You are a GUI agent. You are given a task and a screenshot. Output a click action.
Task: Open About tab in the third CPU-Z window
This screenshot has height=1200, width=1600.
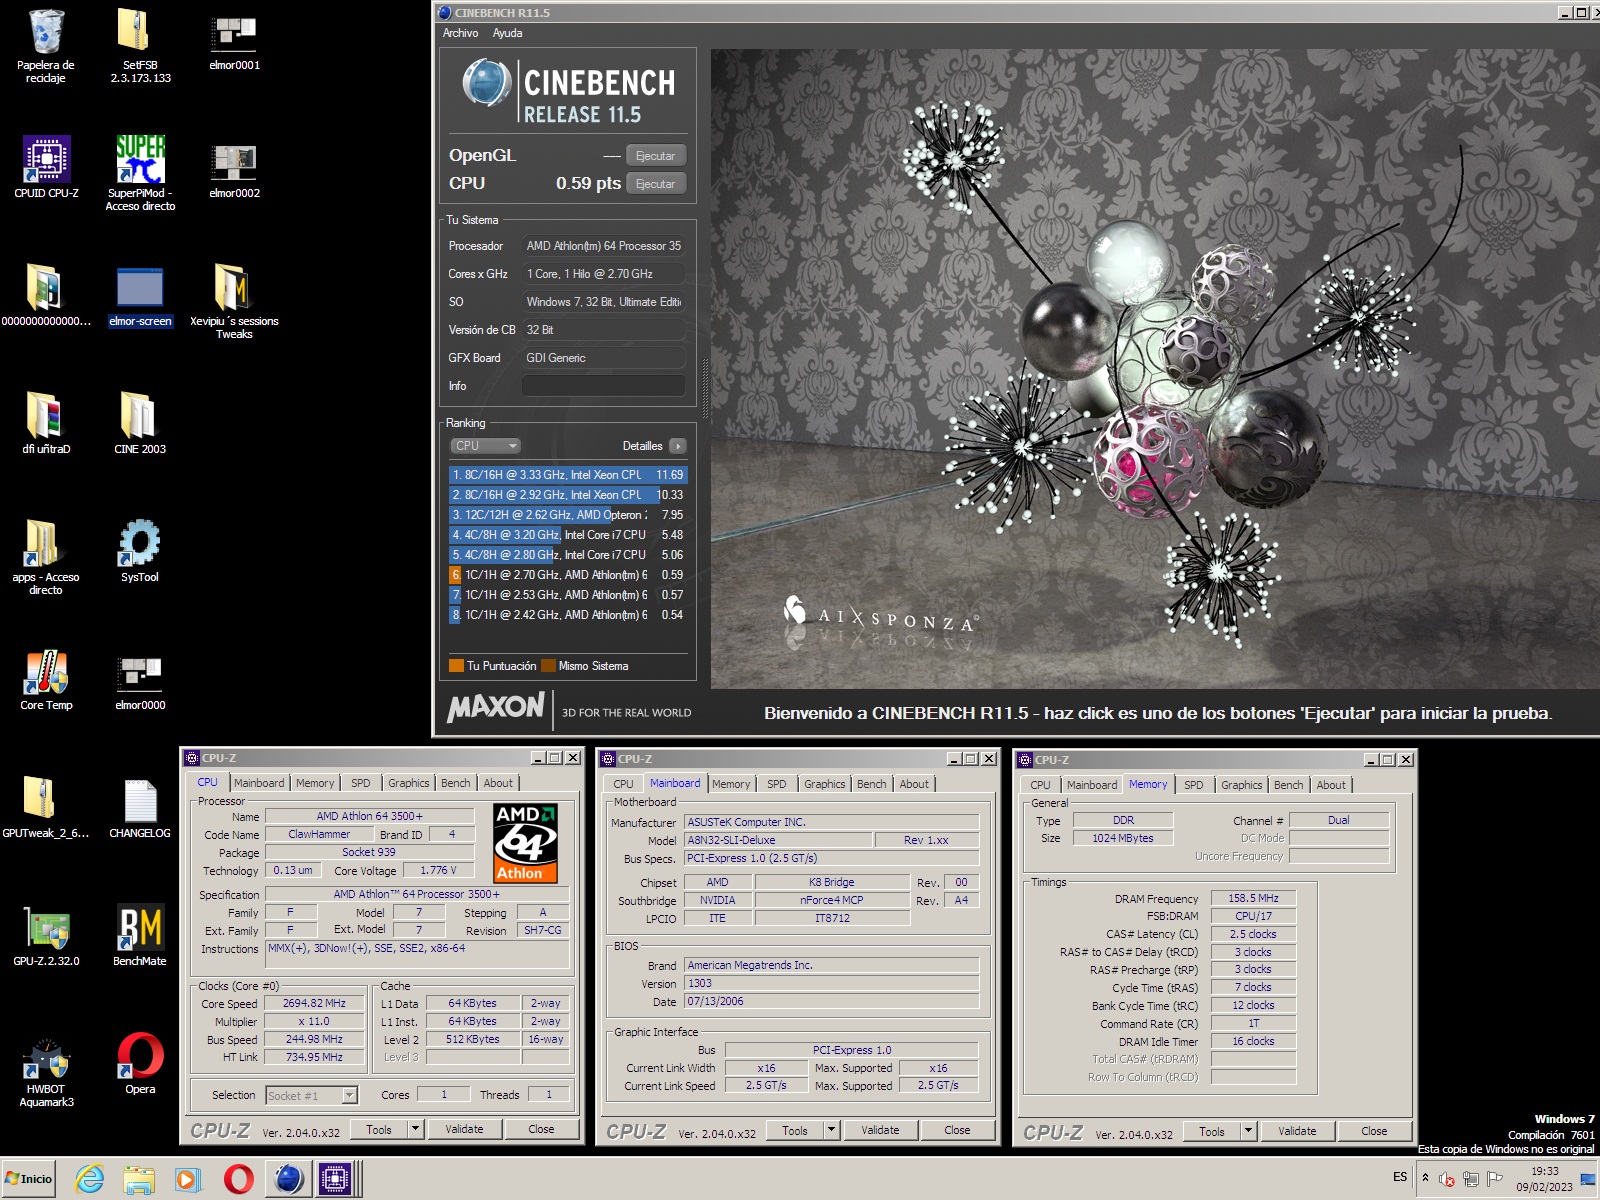[1331, 785]
